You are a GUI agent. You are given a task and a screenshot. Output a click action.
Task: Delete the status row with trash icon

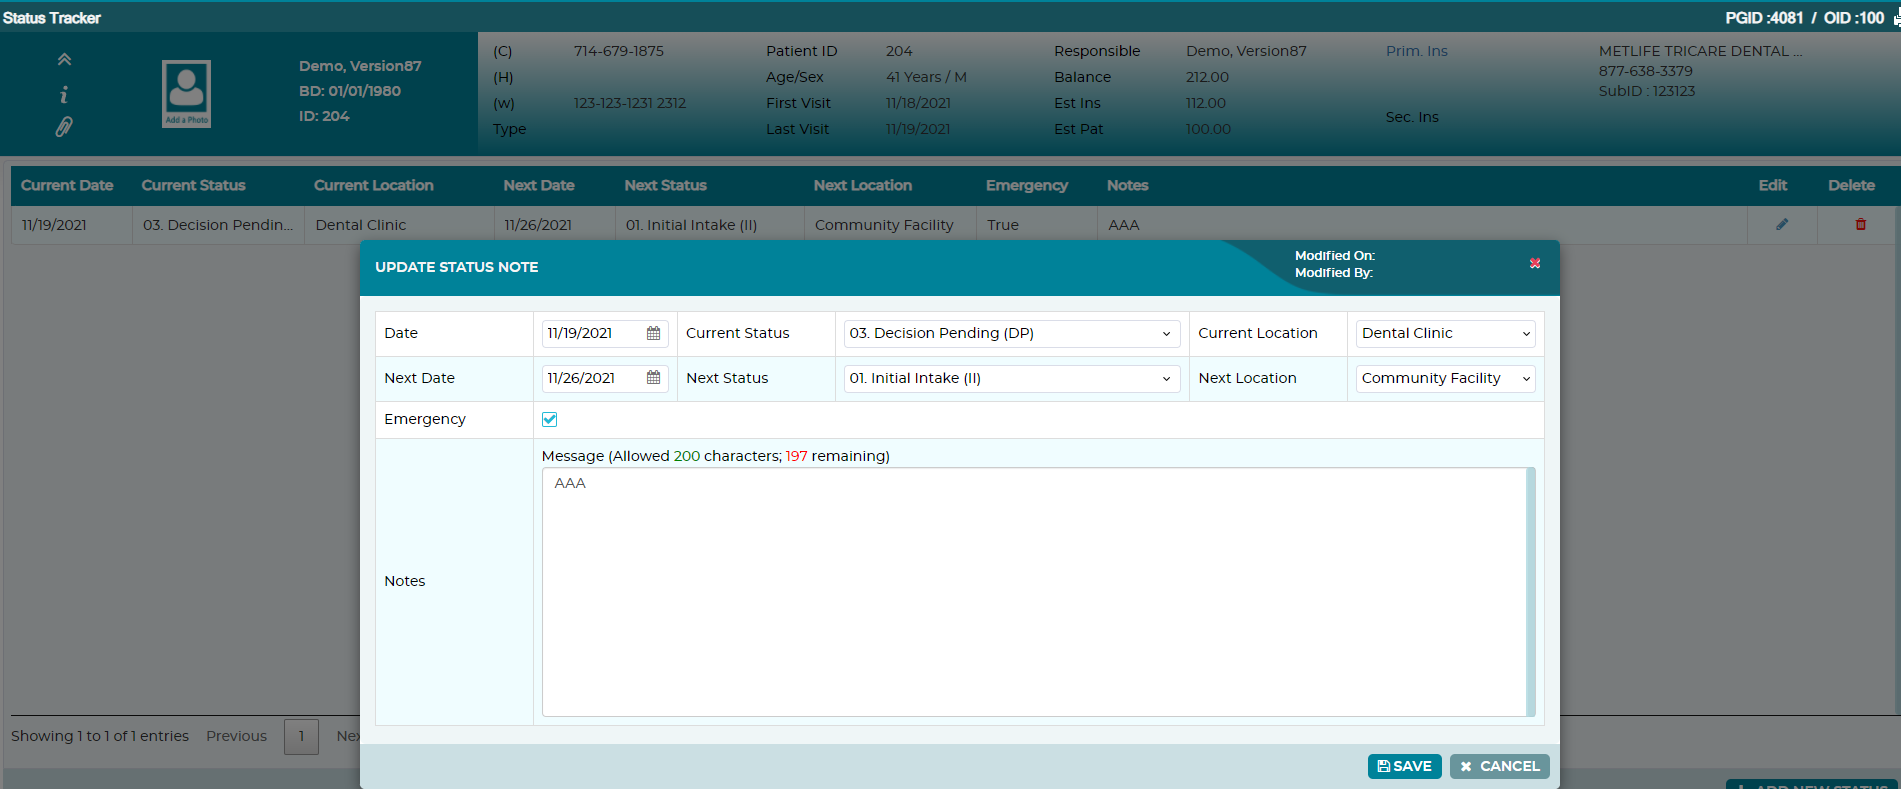[1861, 225]
